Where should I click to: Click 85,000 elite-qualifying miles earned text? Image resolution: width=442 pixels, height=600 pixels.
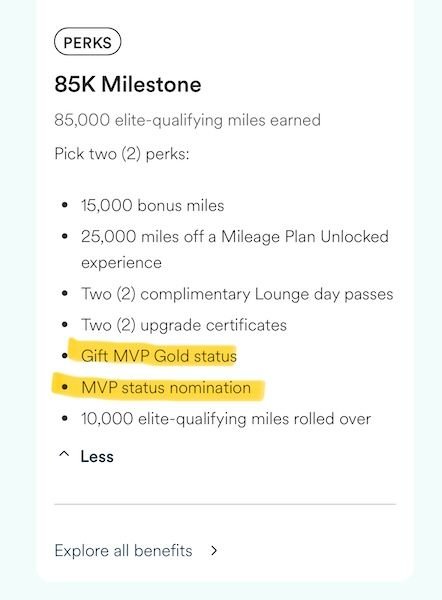[x=188, y=120]
